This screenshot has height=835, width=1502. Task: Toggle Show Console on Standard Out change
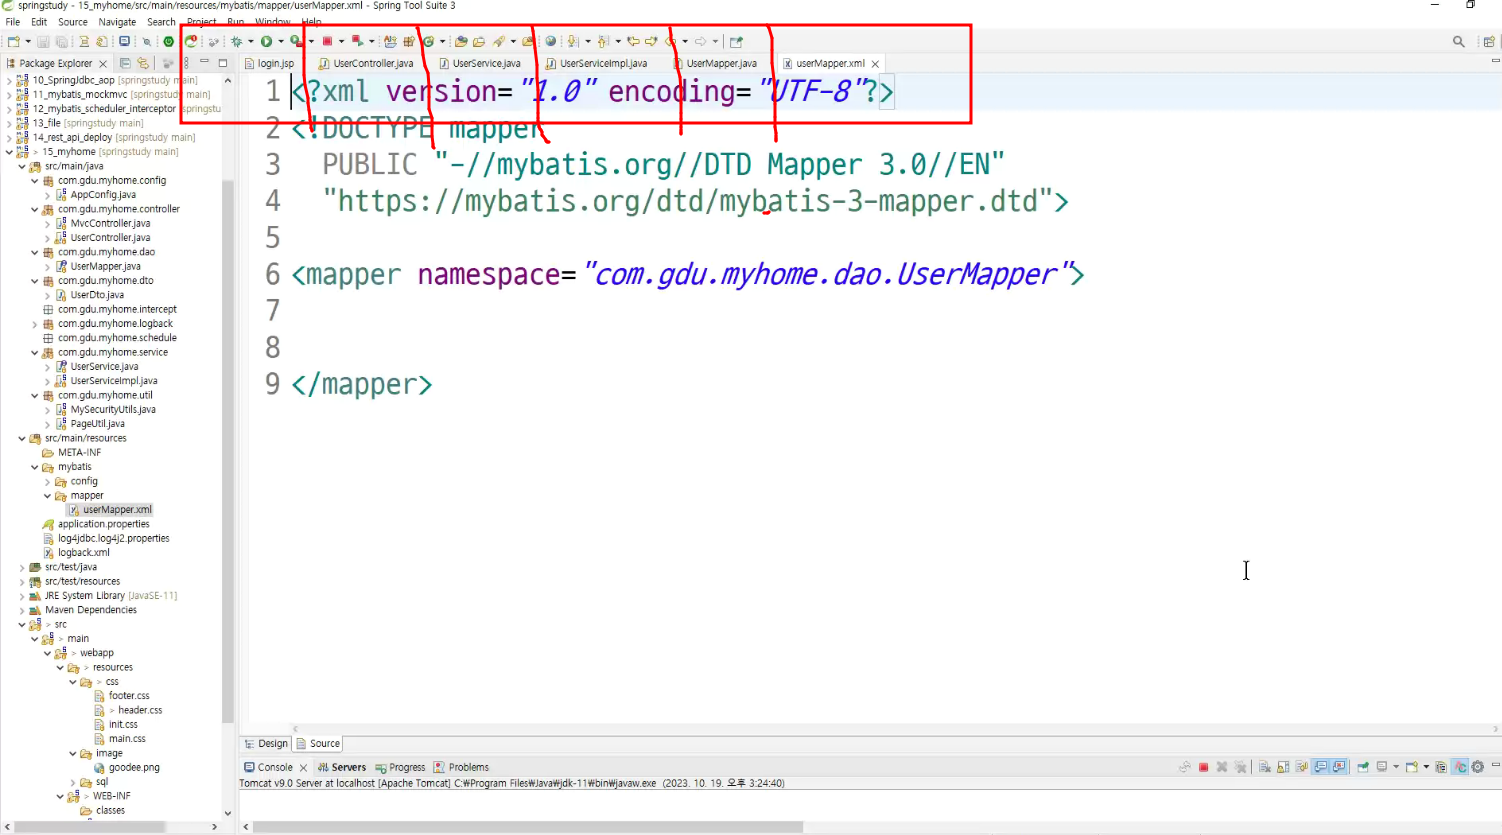[x=1321, y=767]
